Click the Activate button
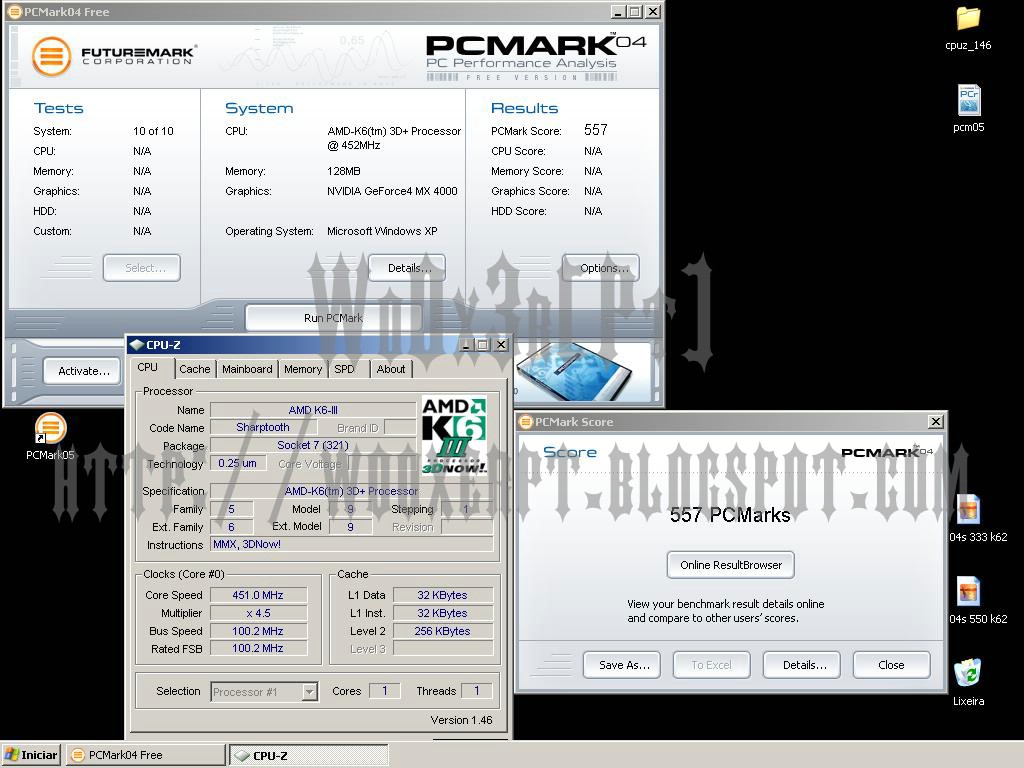 82,371
